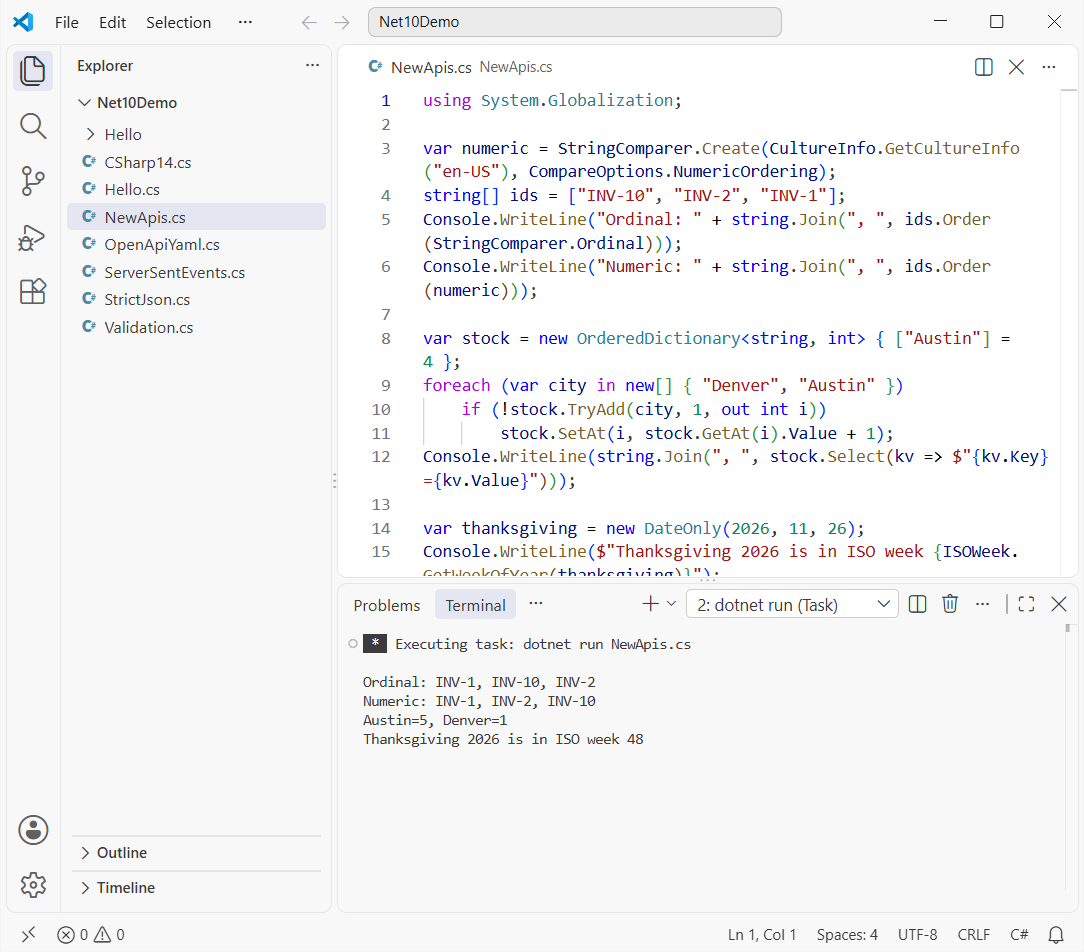This screenshot has height=952, width=1084.
Task: Change indentation via Spaces: 4
Action: (x=847, y=935)
